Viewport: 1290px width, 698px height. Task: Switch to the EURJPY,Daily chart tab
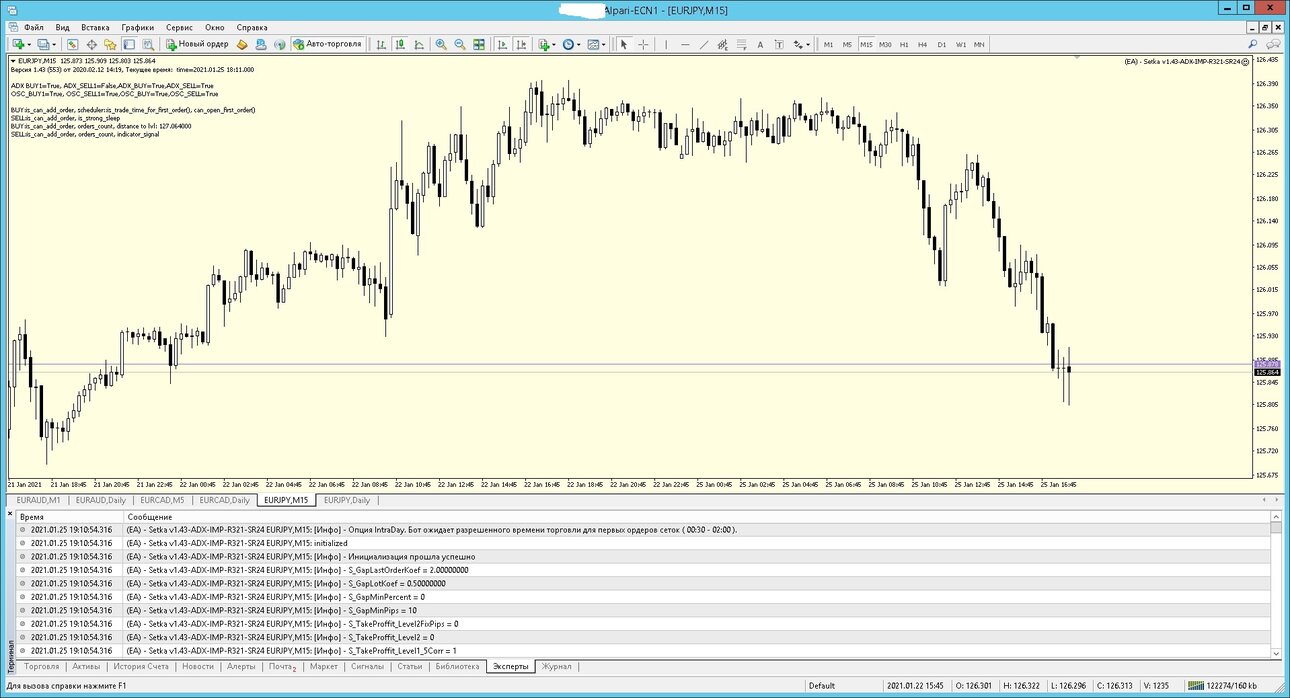346,500
